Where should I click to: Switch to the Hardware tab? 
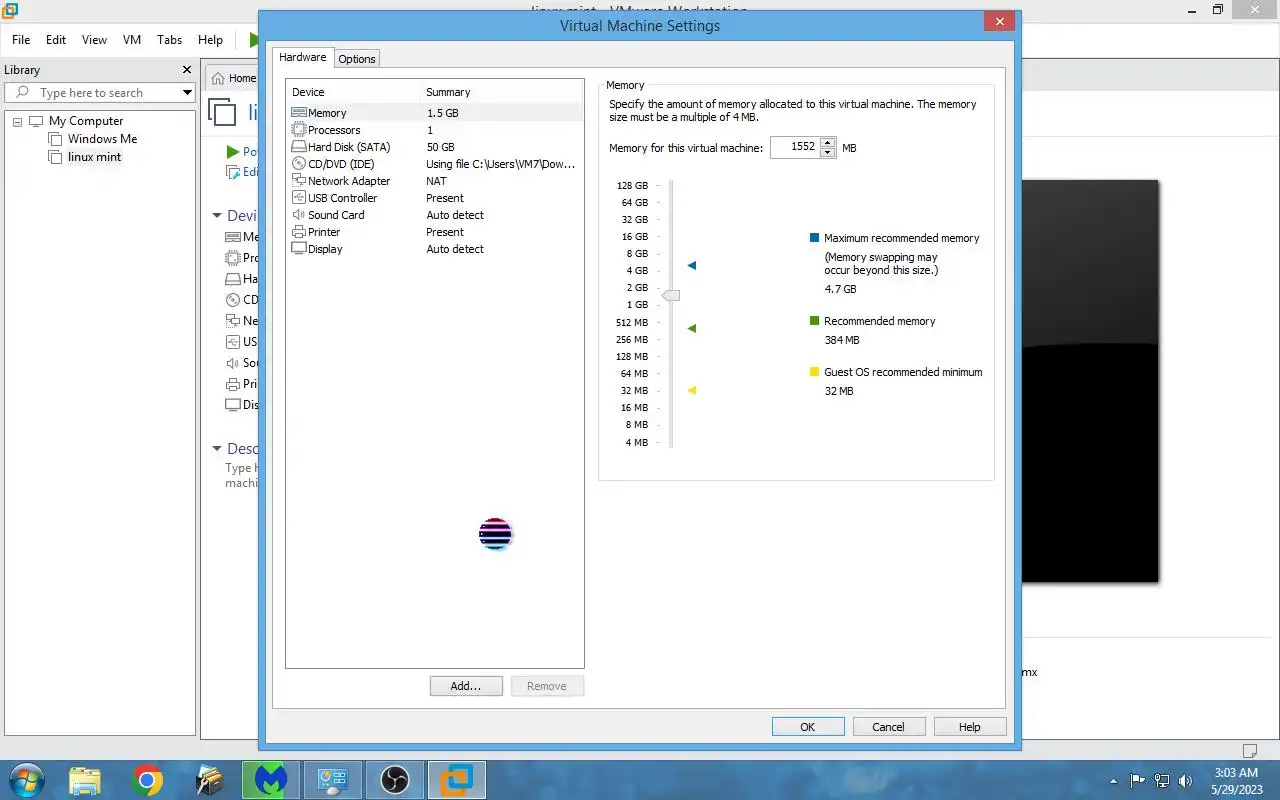302,57
